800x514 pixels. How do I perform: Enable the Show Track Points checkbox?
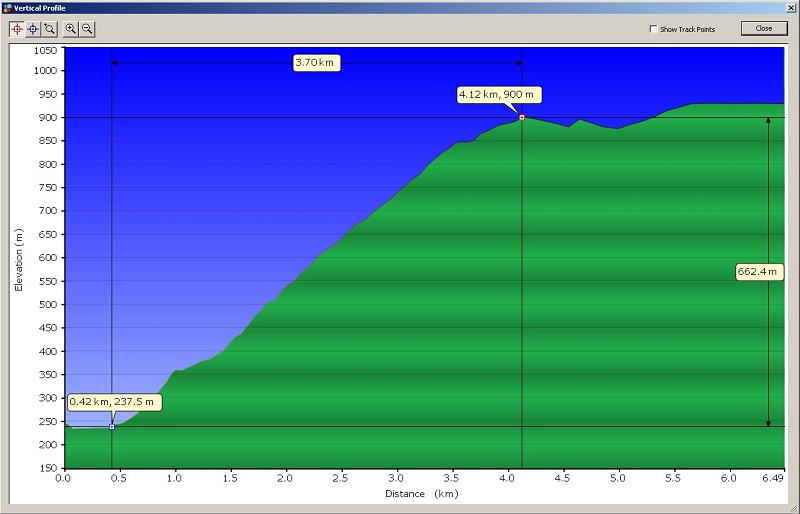654,29
